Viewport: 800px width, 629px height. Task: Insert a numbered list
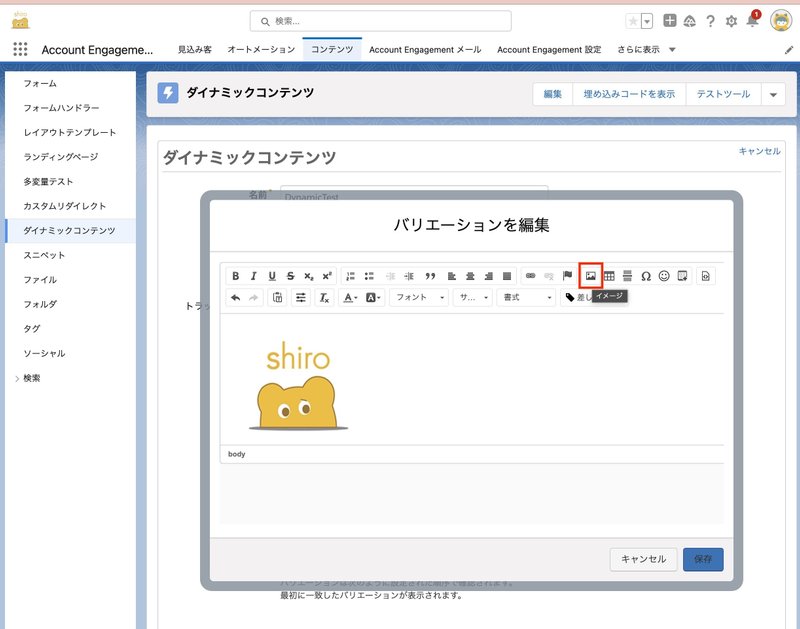[351, 276]
